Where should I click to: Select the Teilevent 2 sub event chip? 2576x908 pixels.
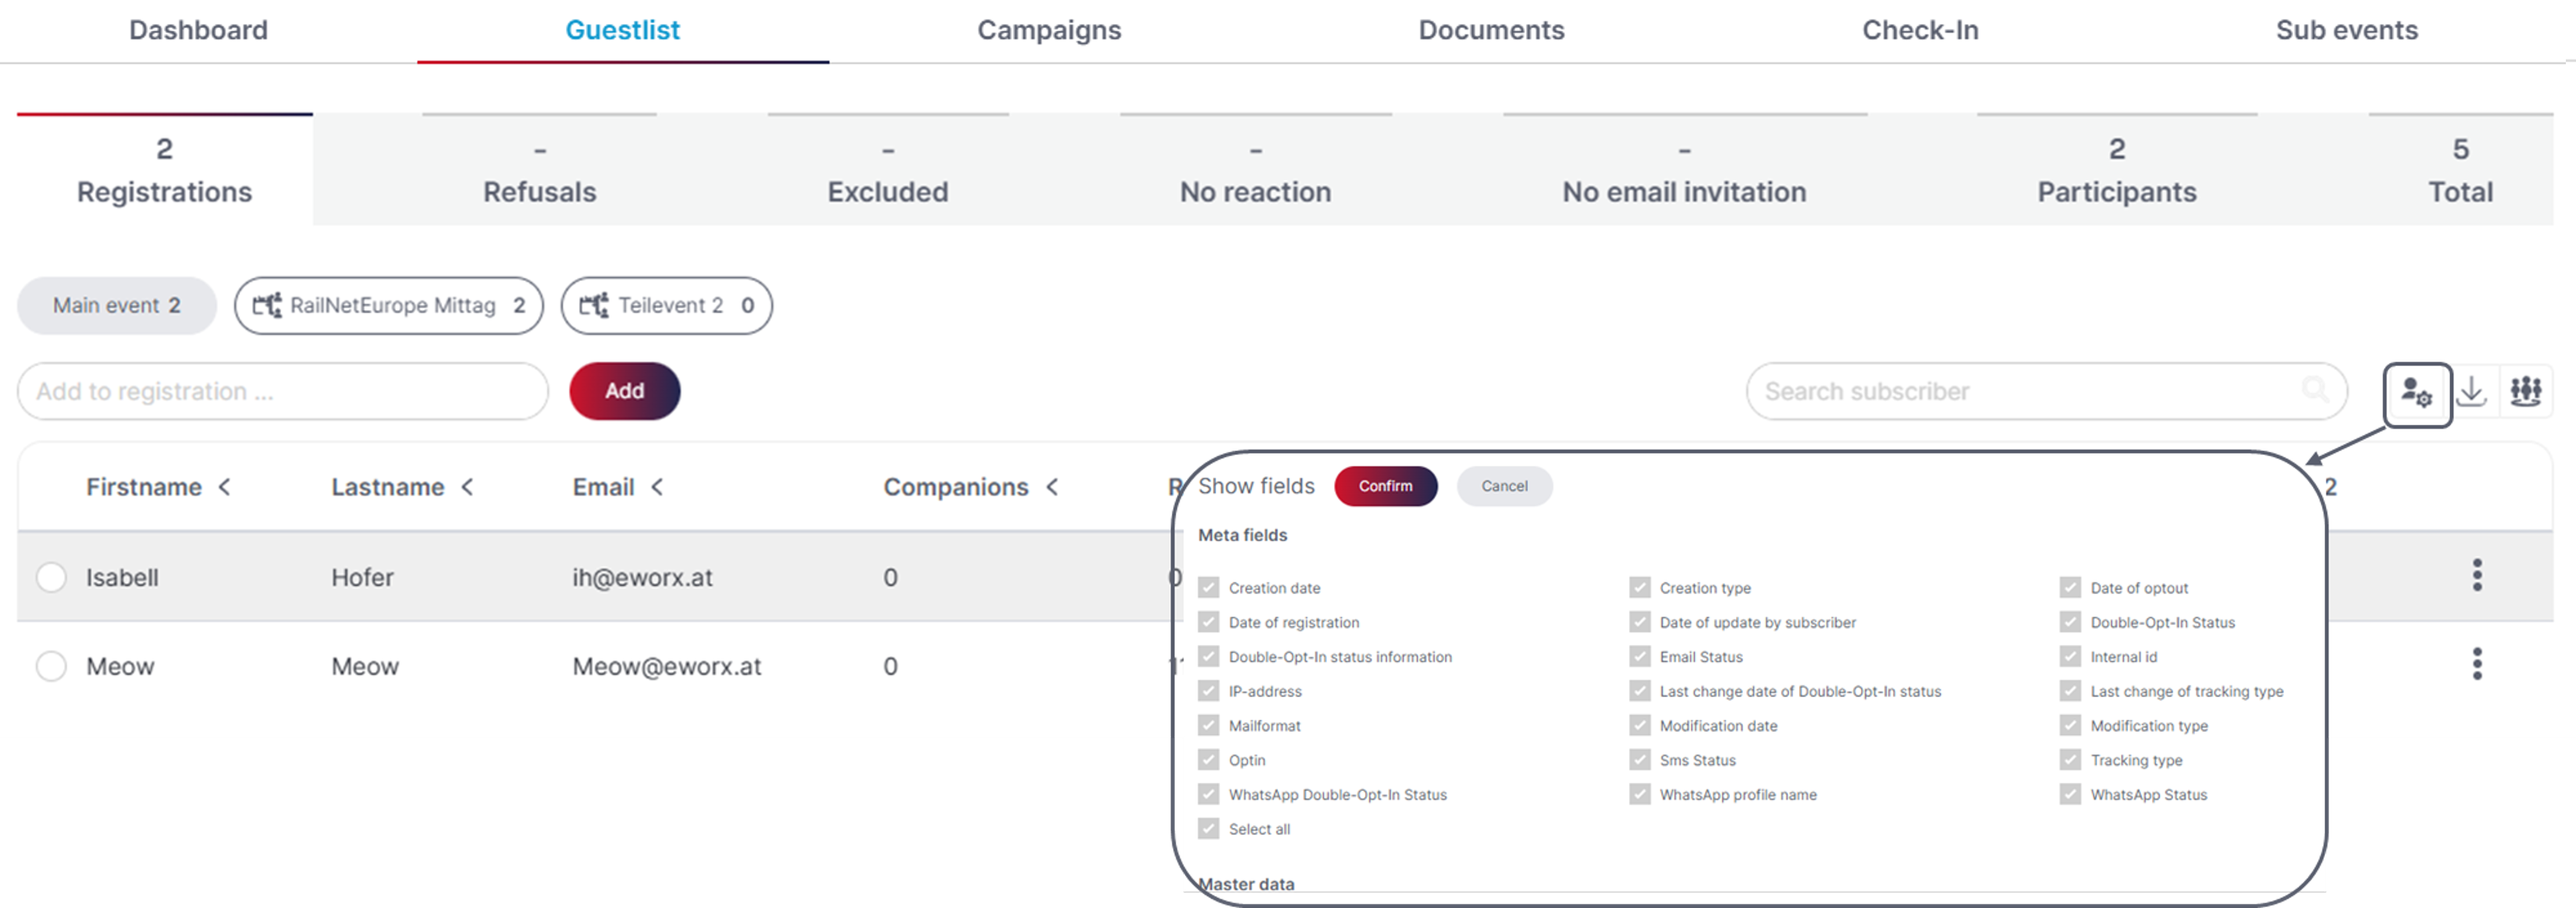tap(666, 305)
